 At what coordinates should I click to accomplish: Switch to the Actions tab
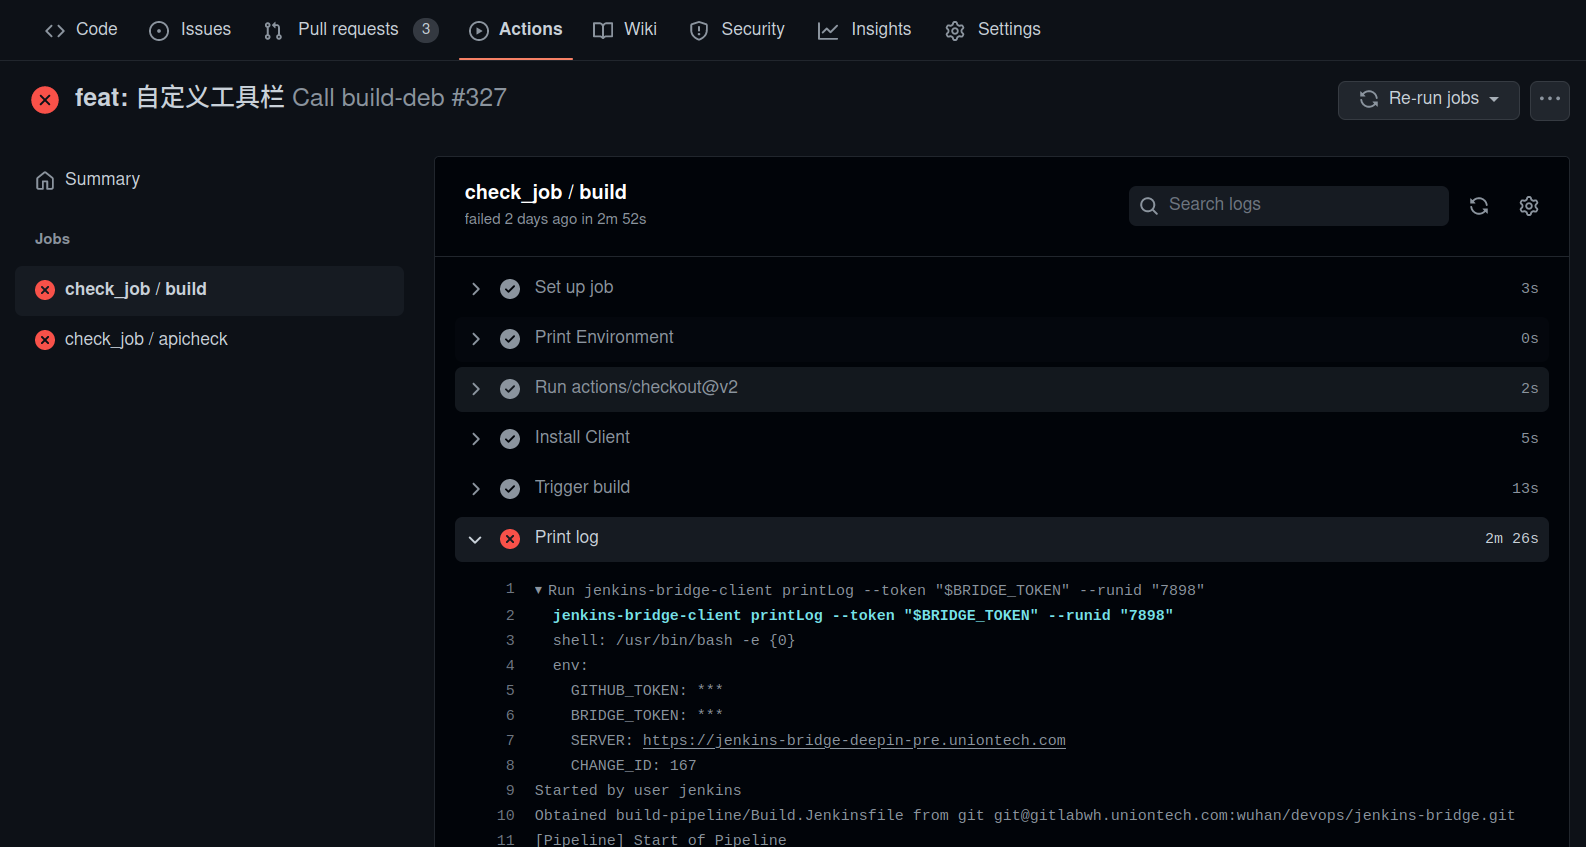click(x=516, y=30)
